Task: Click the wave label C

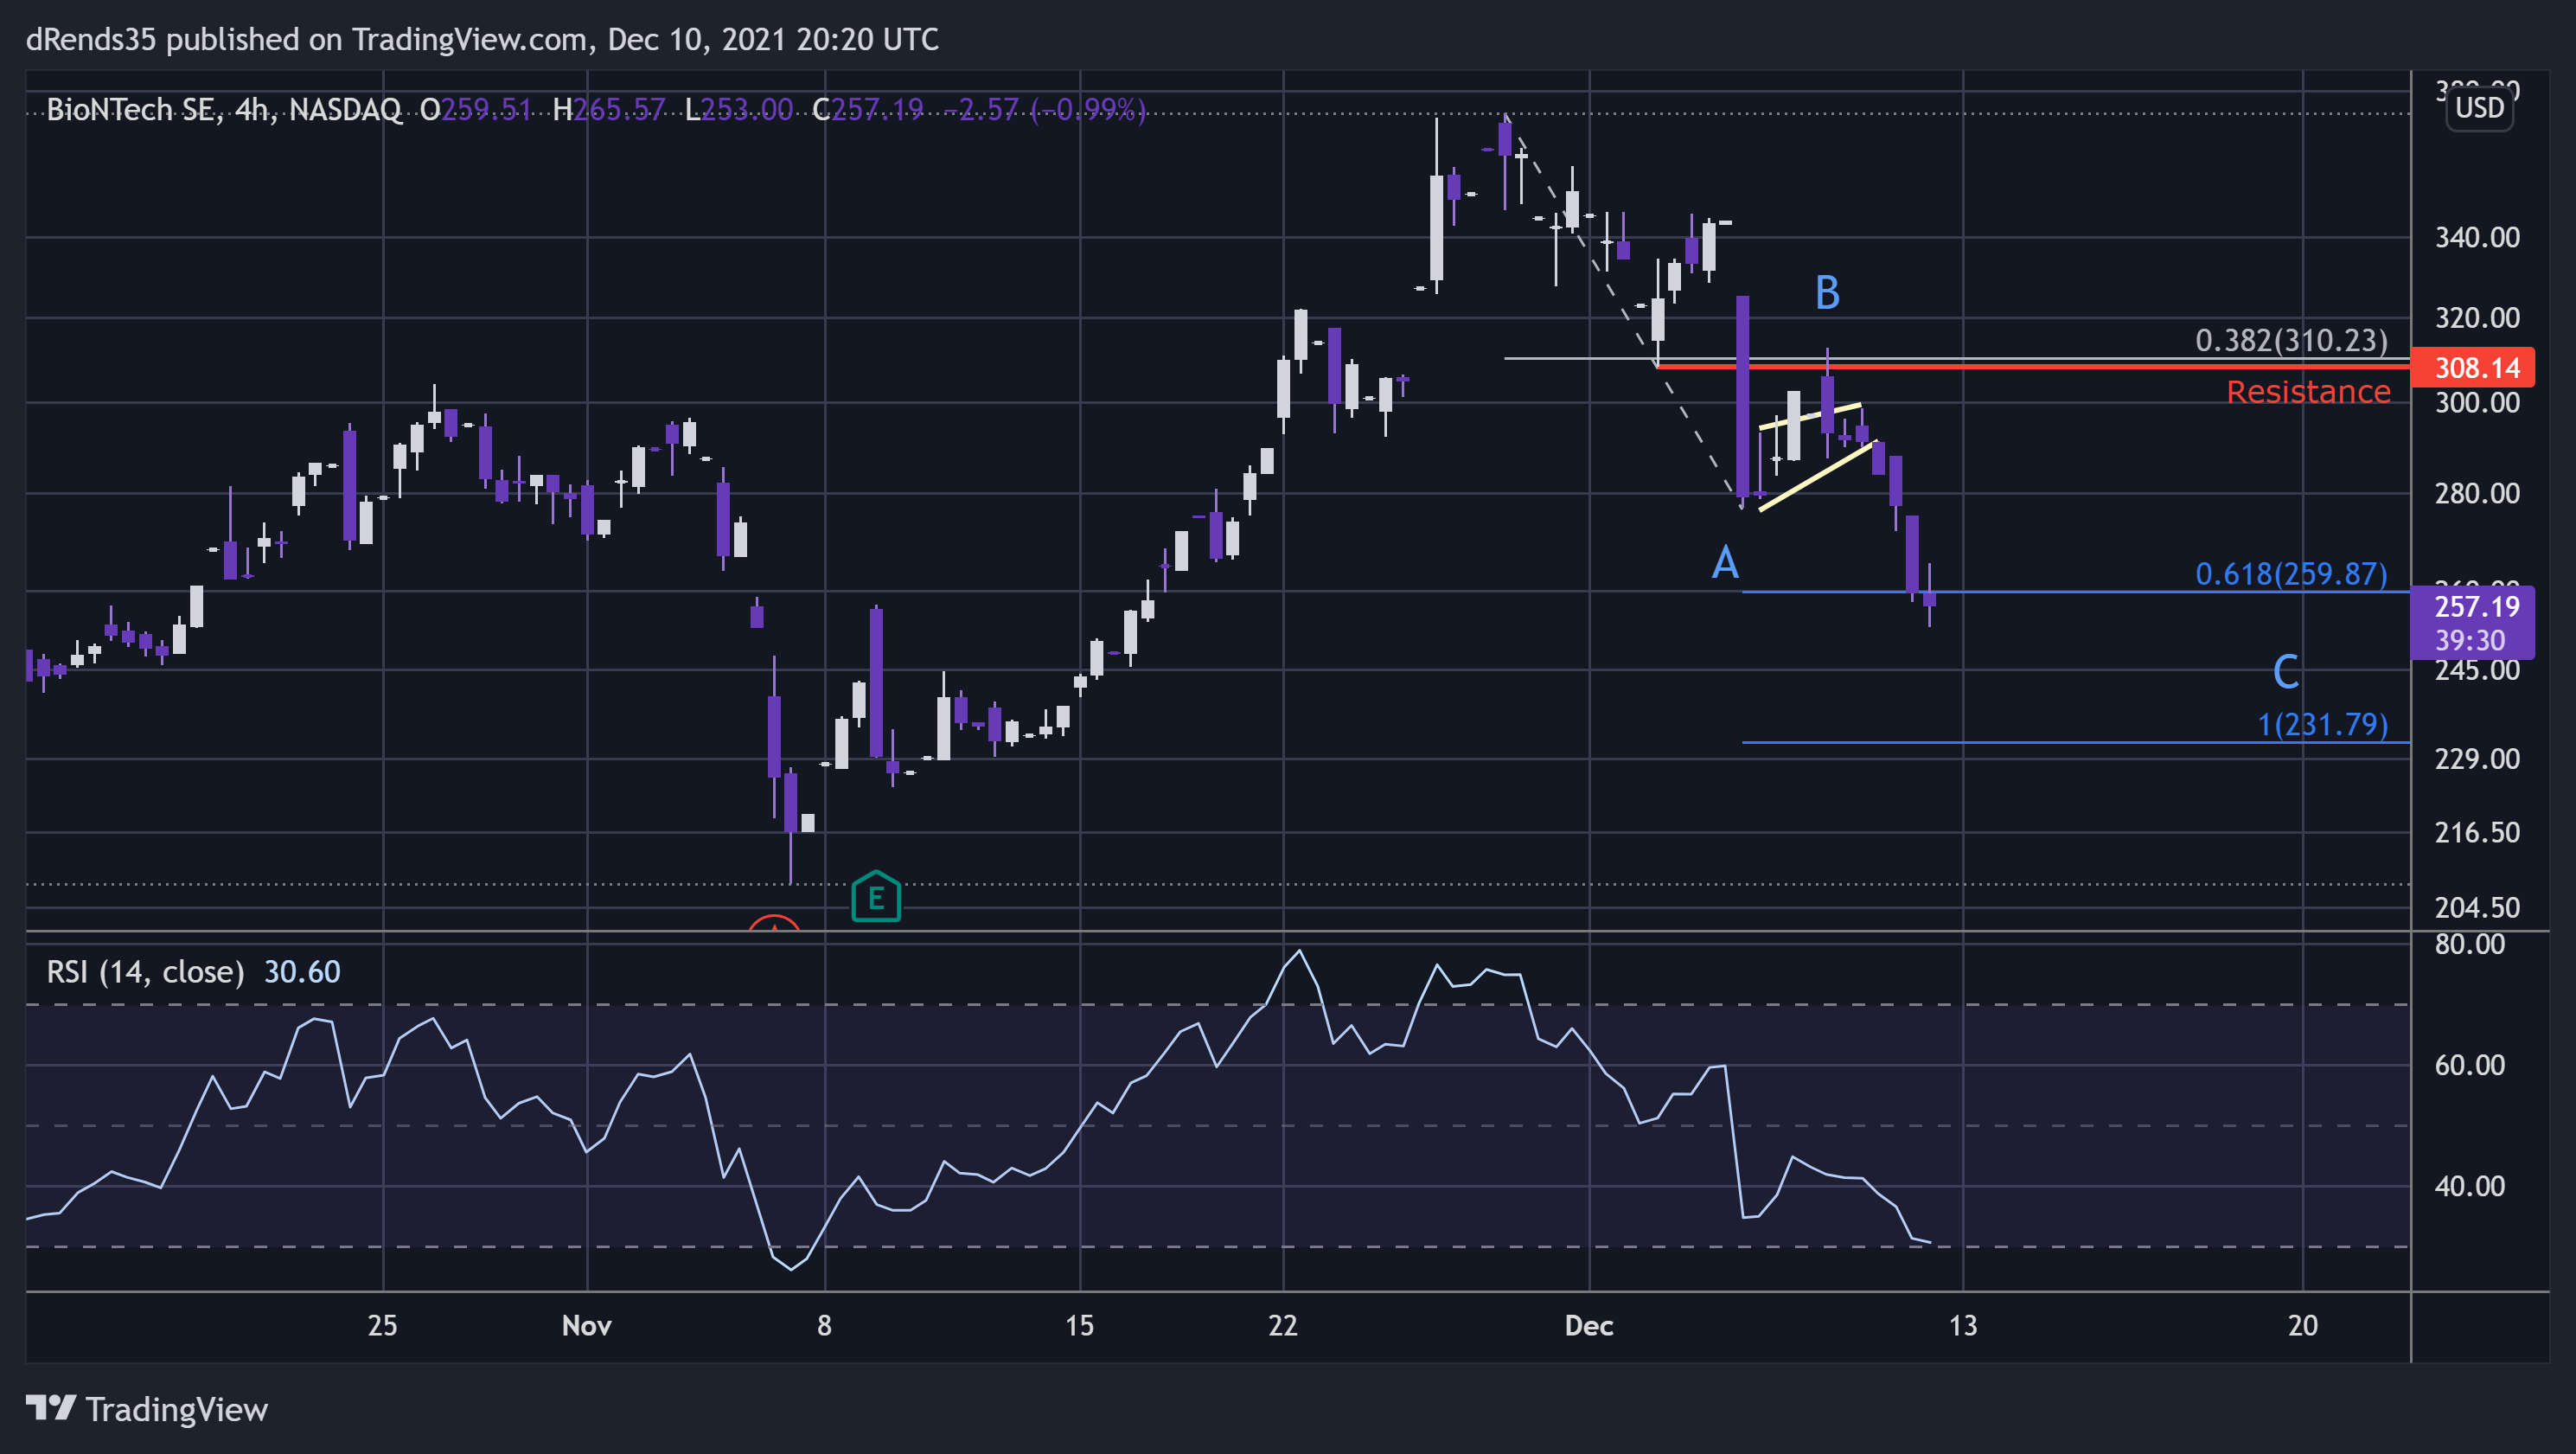Action: [x=2285, y=672]
